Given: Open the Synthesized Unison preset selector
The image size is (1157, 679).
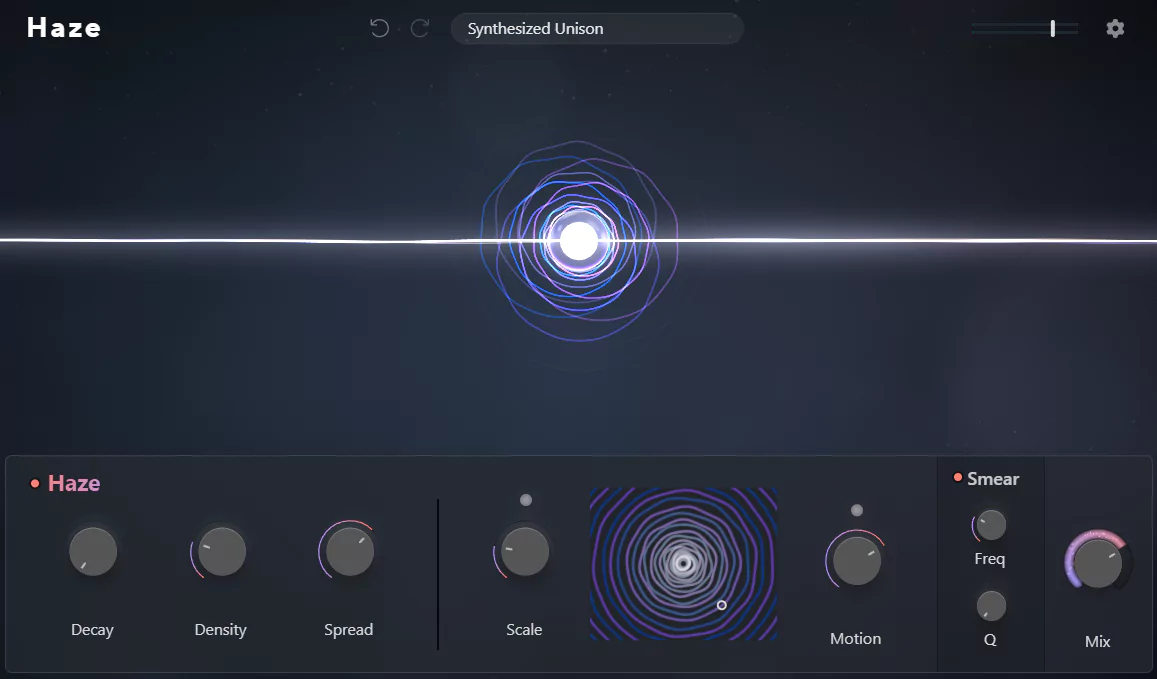Looking at the screenshot, I should click(x=597, y=29).
